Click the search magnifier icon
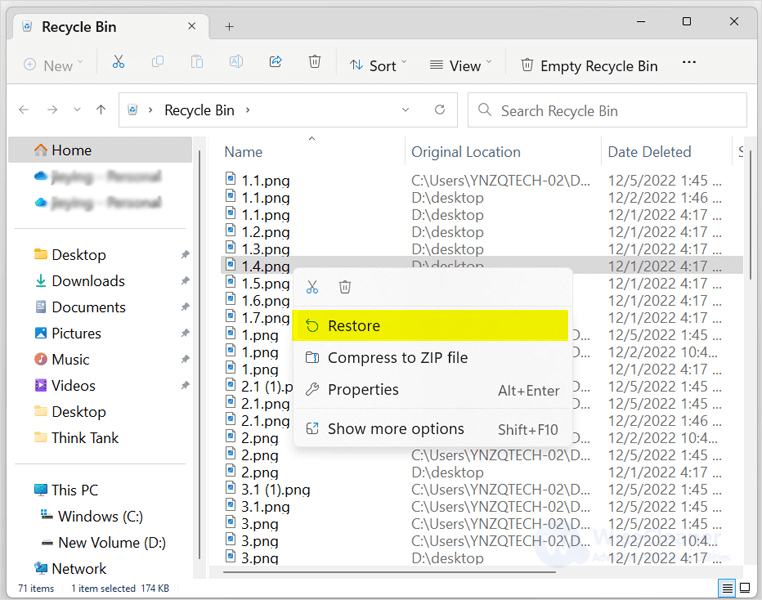Image resolution: width=762 pixels, height=600 pixels. click(x=485, y=110)
